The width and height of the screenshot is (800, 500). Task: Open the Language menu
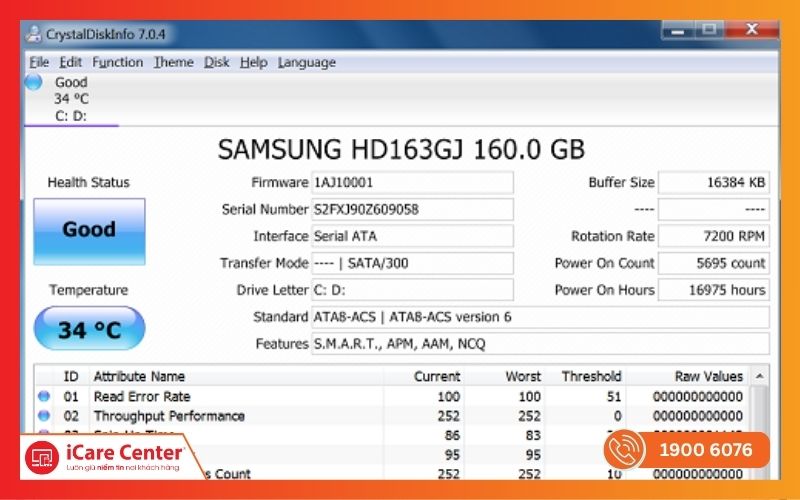point(307,62)
